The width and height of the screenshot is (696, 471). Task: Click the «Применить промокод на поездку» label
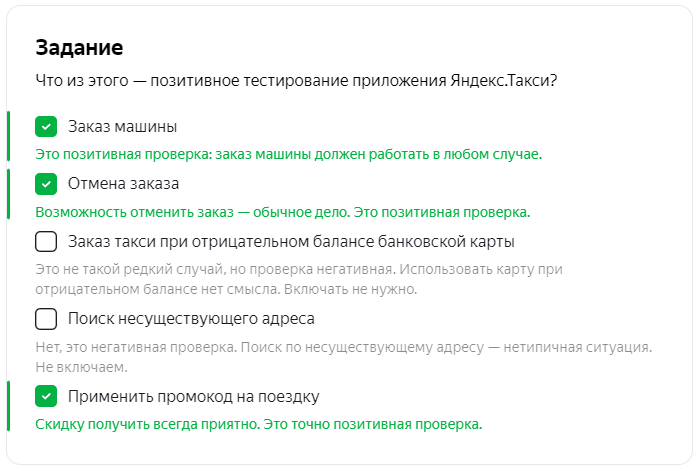[x=194, y=396]
